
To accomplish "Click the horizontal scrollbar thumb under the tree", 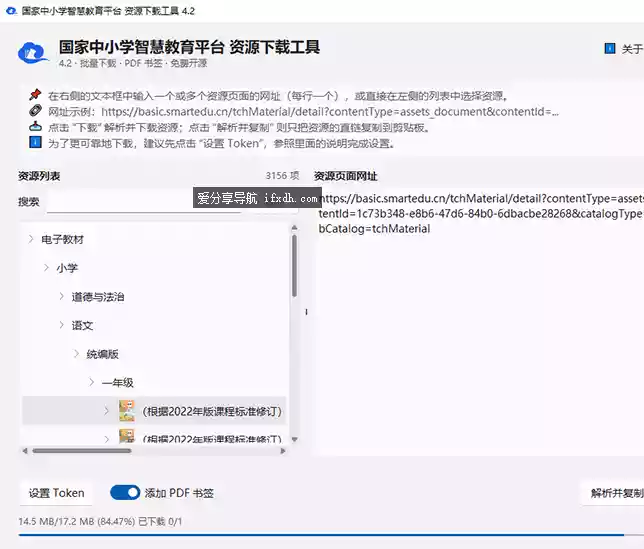I will click(x=82, y=451).
